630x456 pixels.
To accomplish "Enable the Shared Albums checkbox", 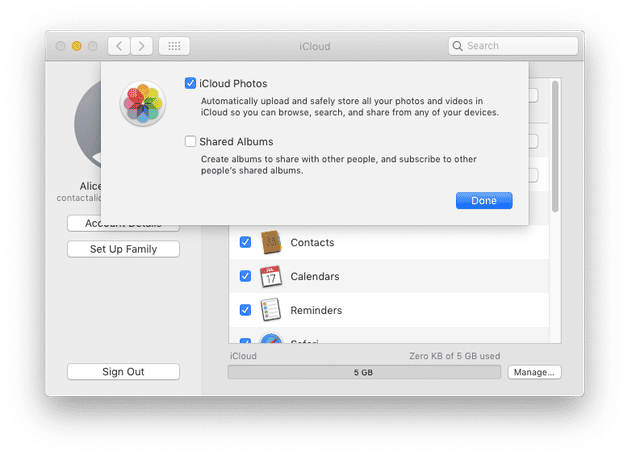I will tap(190, 141).
